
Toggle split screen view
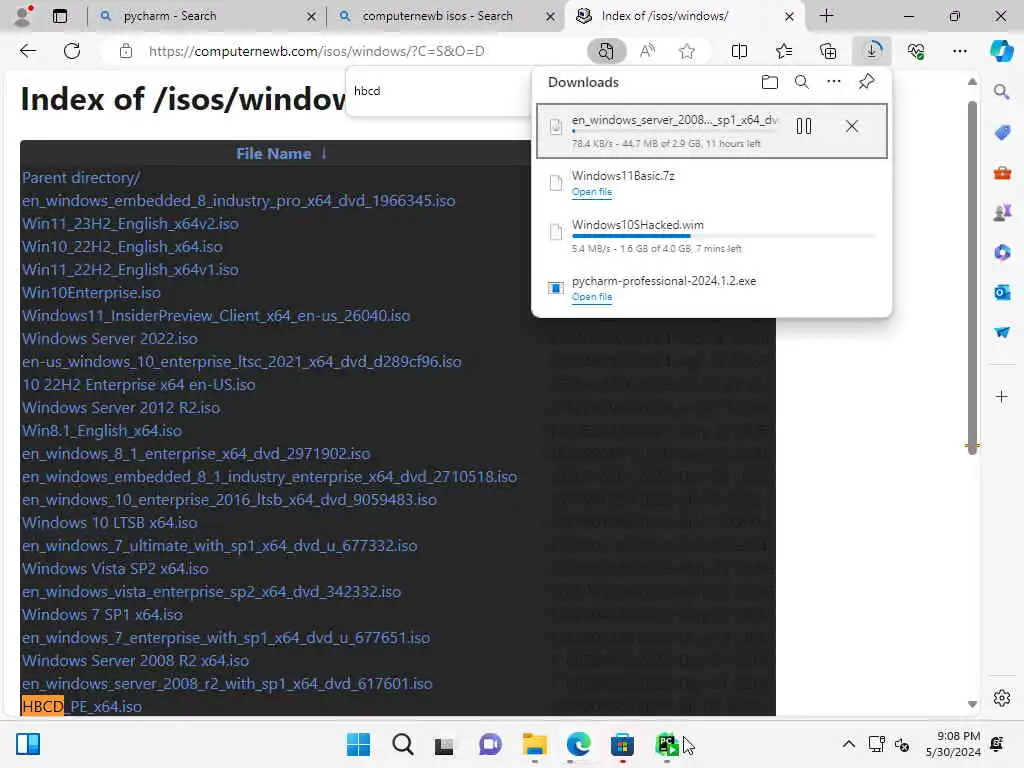coord(739,51)
